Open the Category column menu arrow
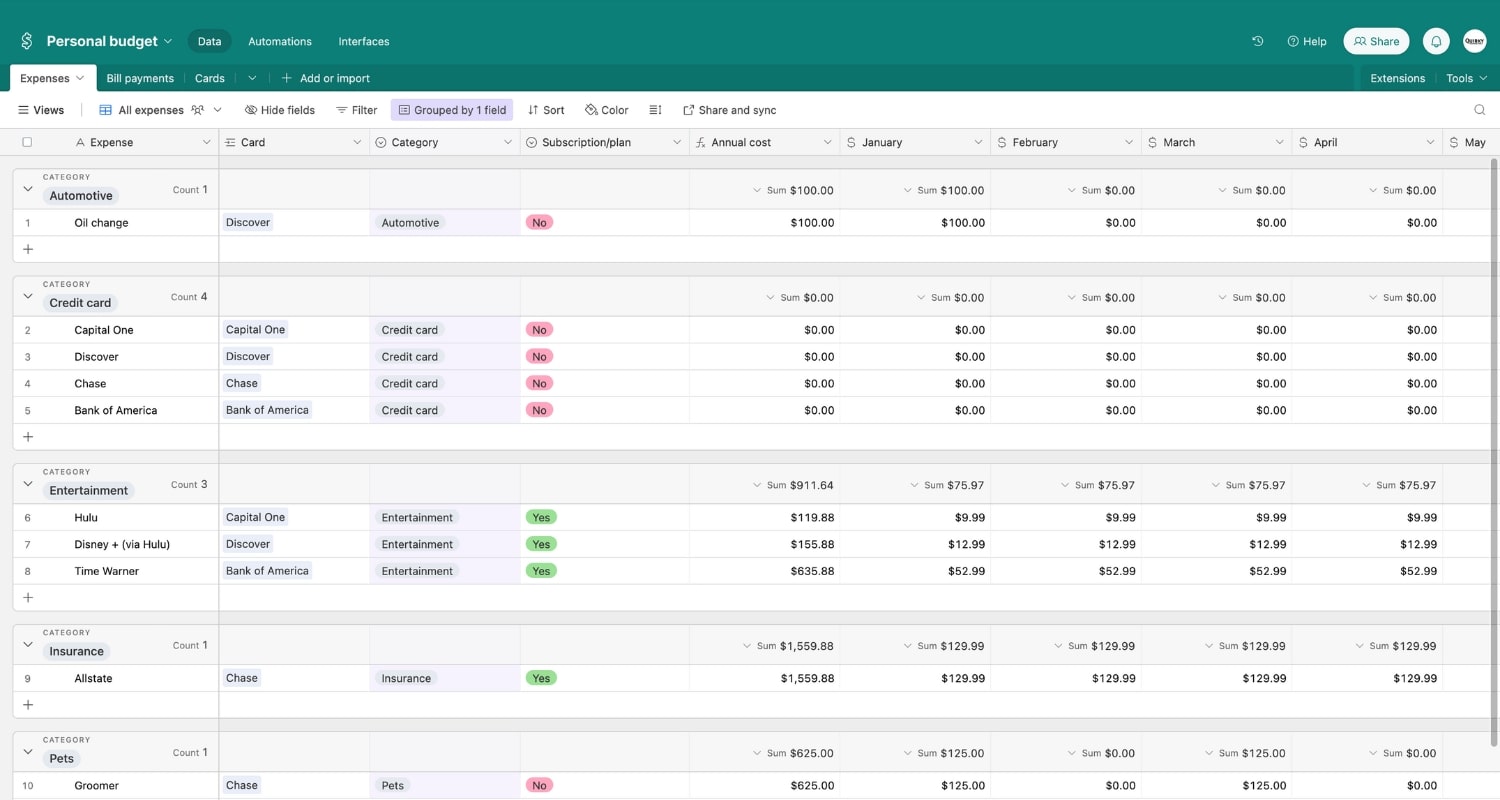 pyautogui.click(x=507, y=142)
